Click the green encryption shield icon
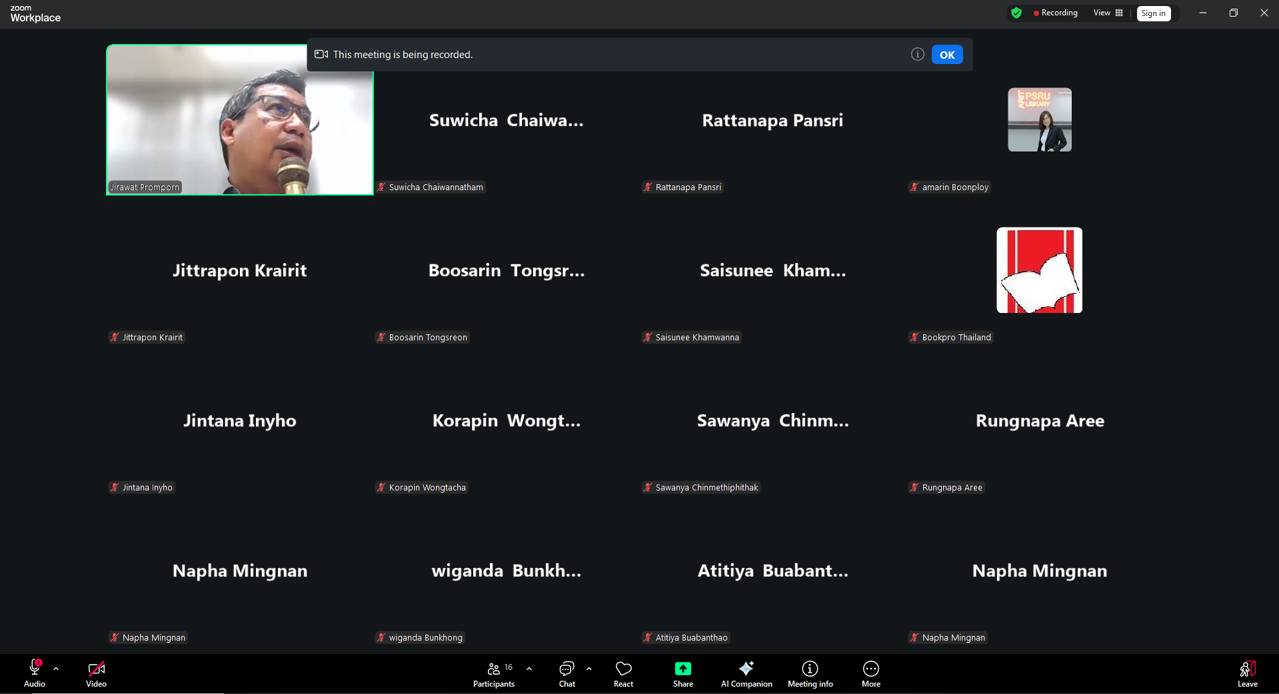The width and height of the screenshot is (1279, 694). click(1016, 13)
